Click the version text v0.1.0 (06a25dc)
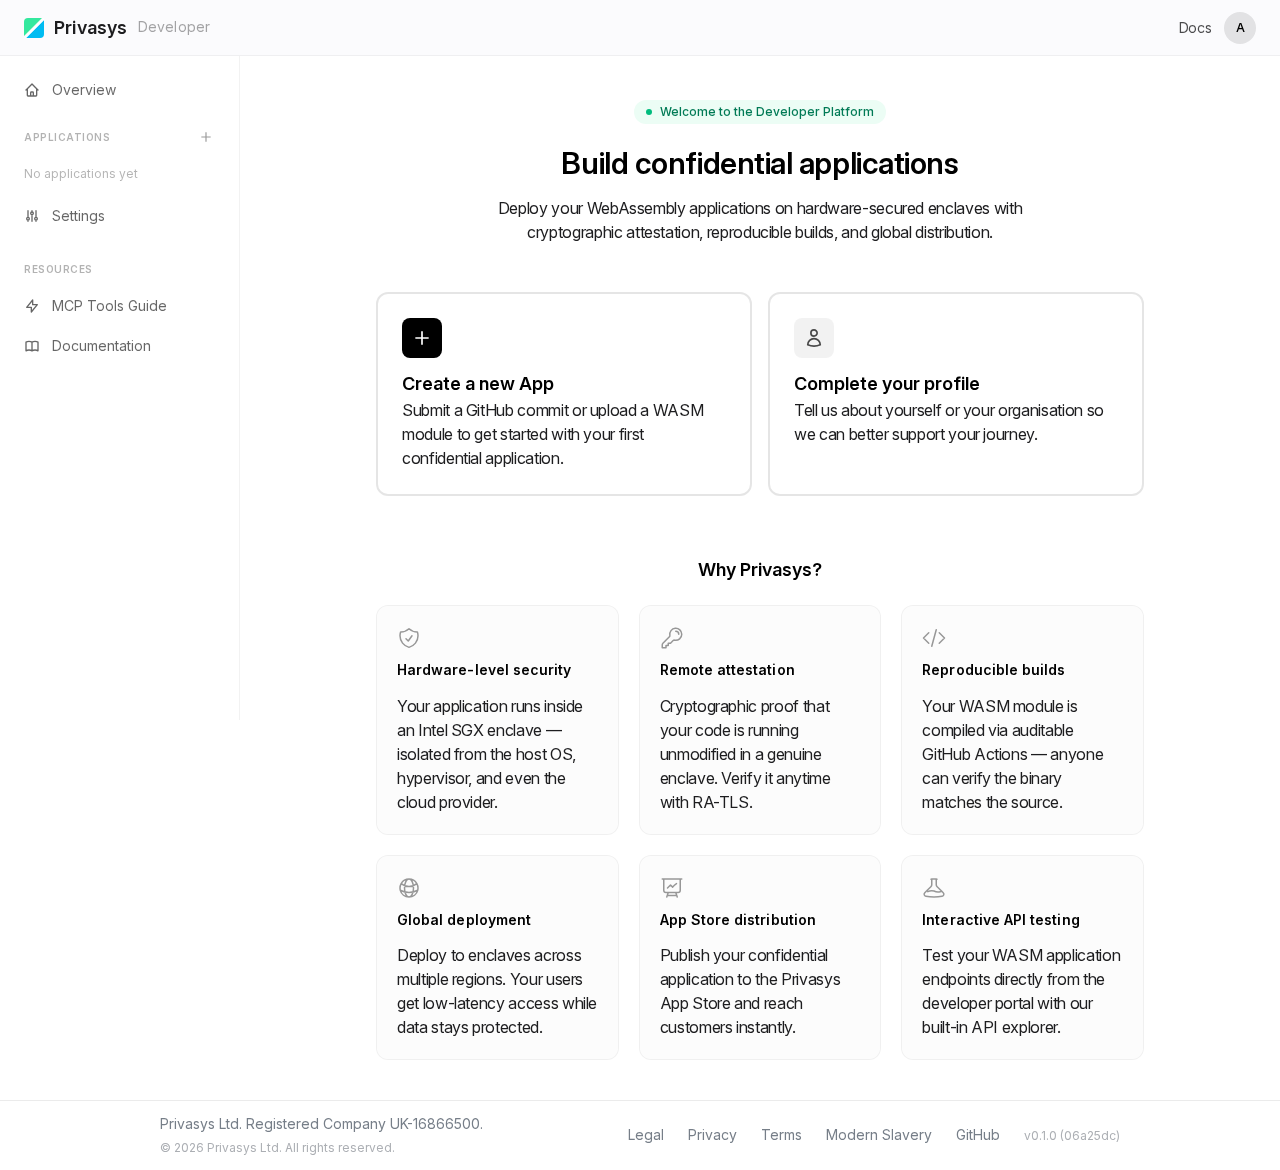1280x1170 pixels. [x=1072, y=1136]
